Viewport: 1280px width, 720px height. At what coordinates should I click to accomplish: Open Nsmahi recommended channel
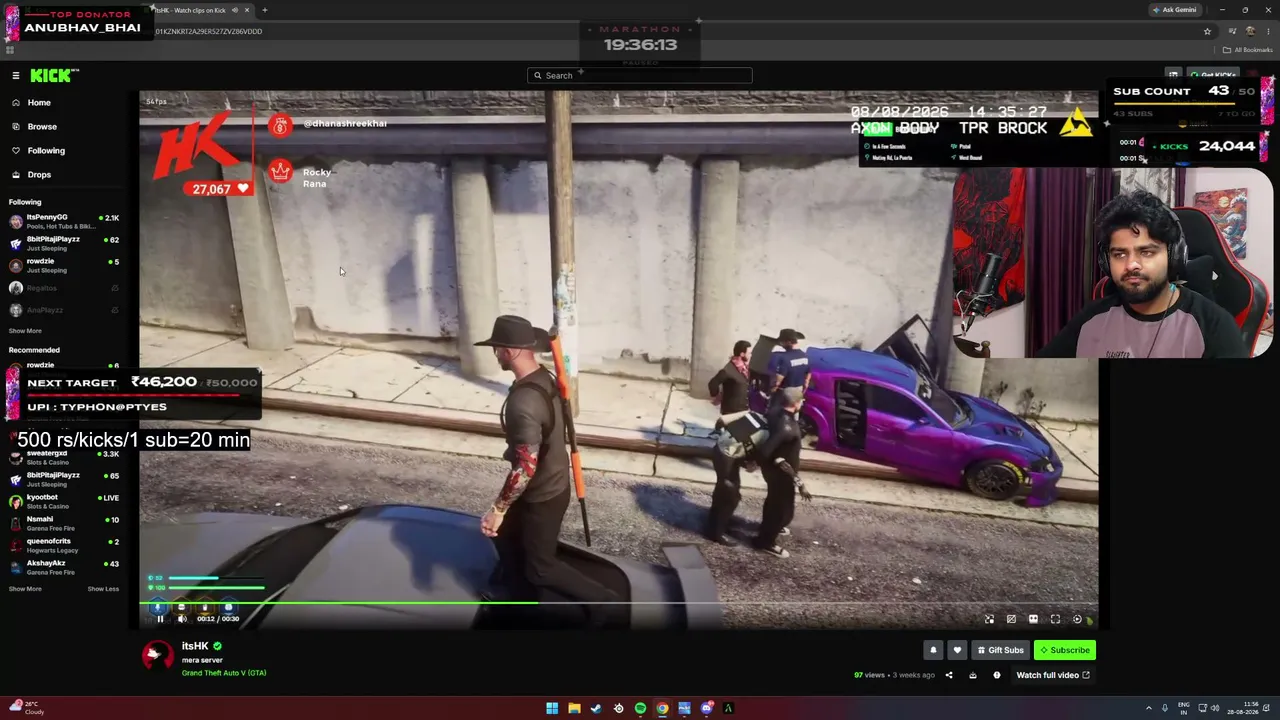tap(64, 523)
